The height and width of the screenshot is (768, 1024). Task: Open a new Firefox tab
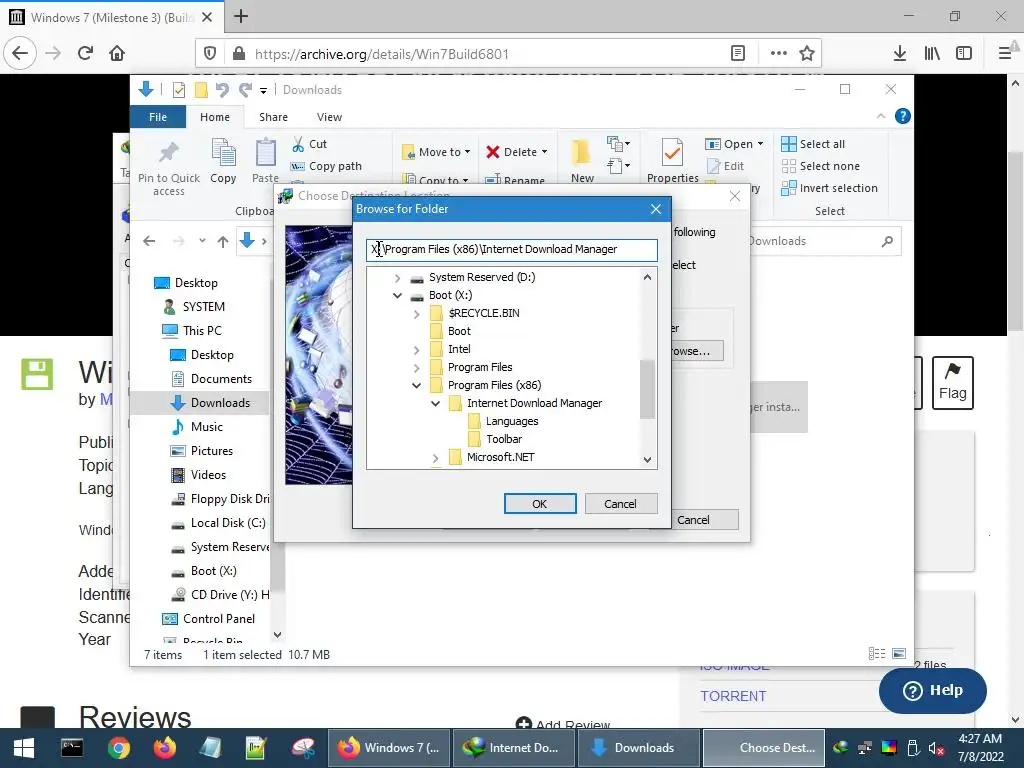coord(241,16)
